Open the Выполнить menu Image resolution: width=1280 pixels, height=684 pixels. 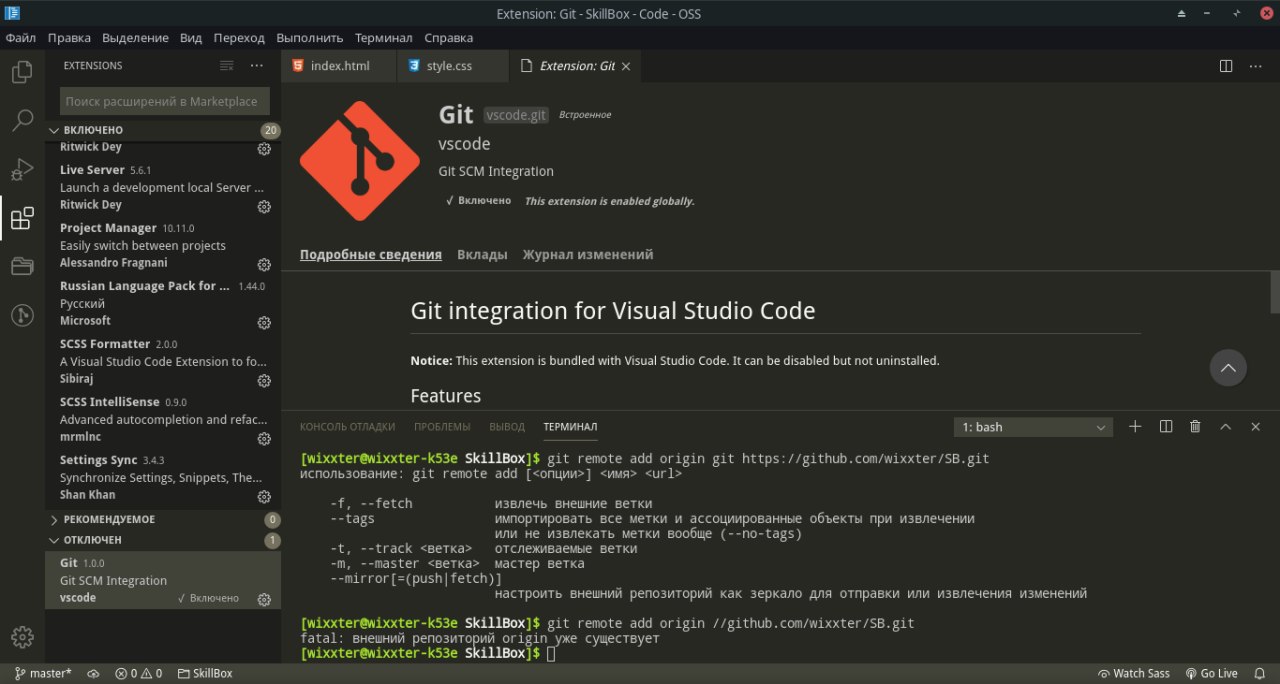coord(310,38)
